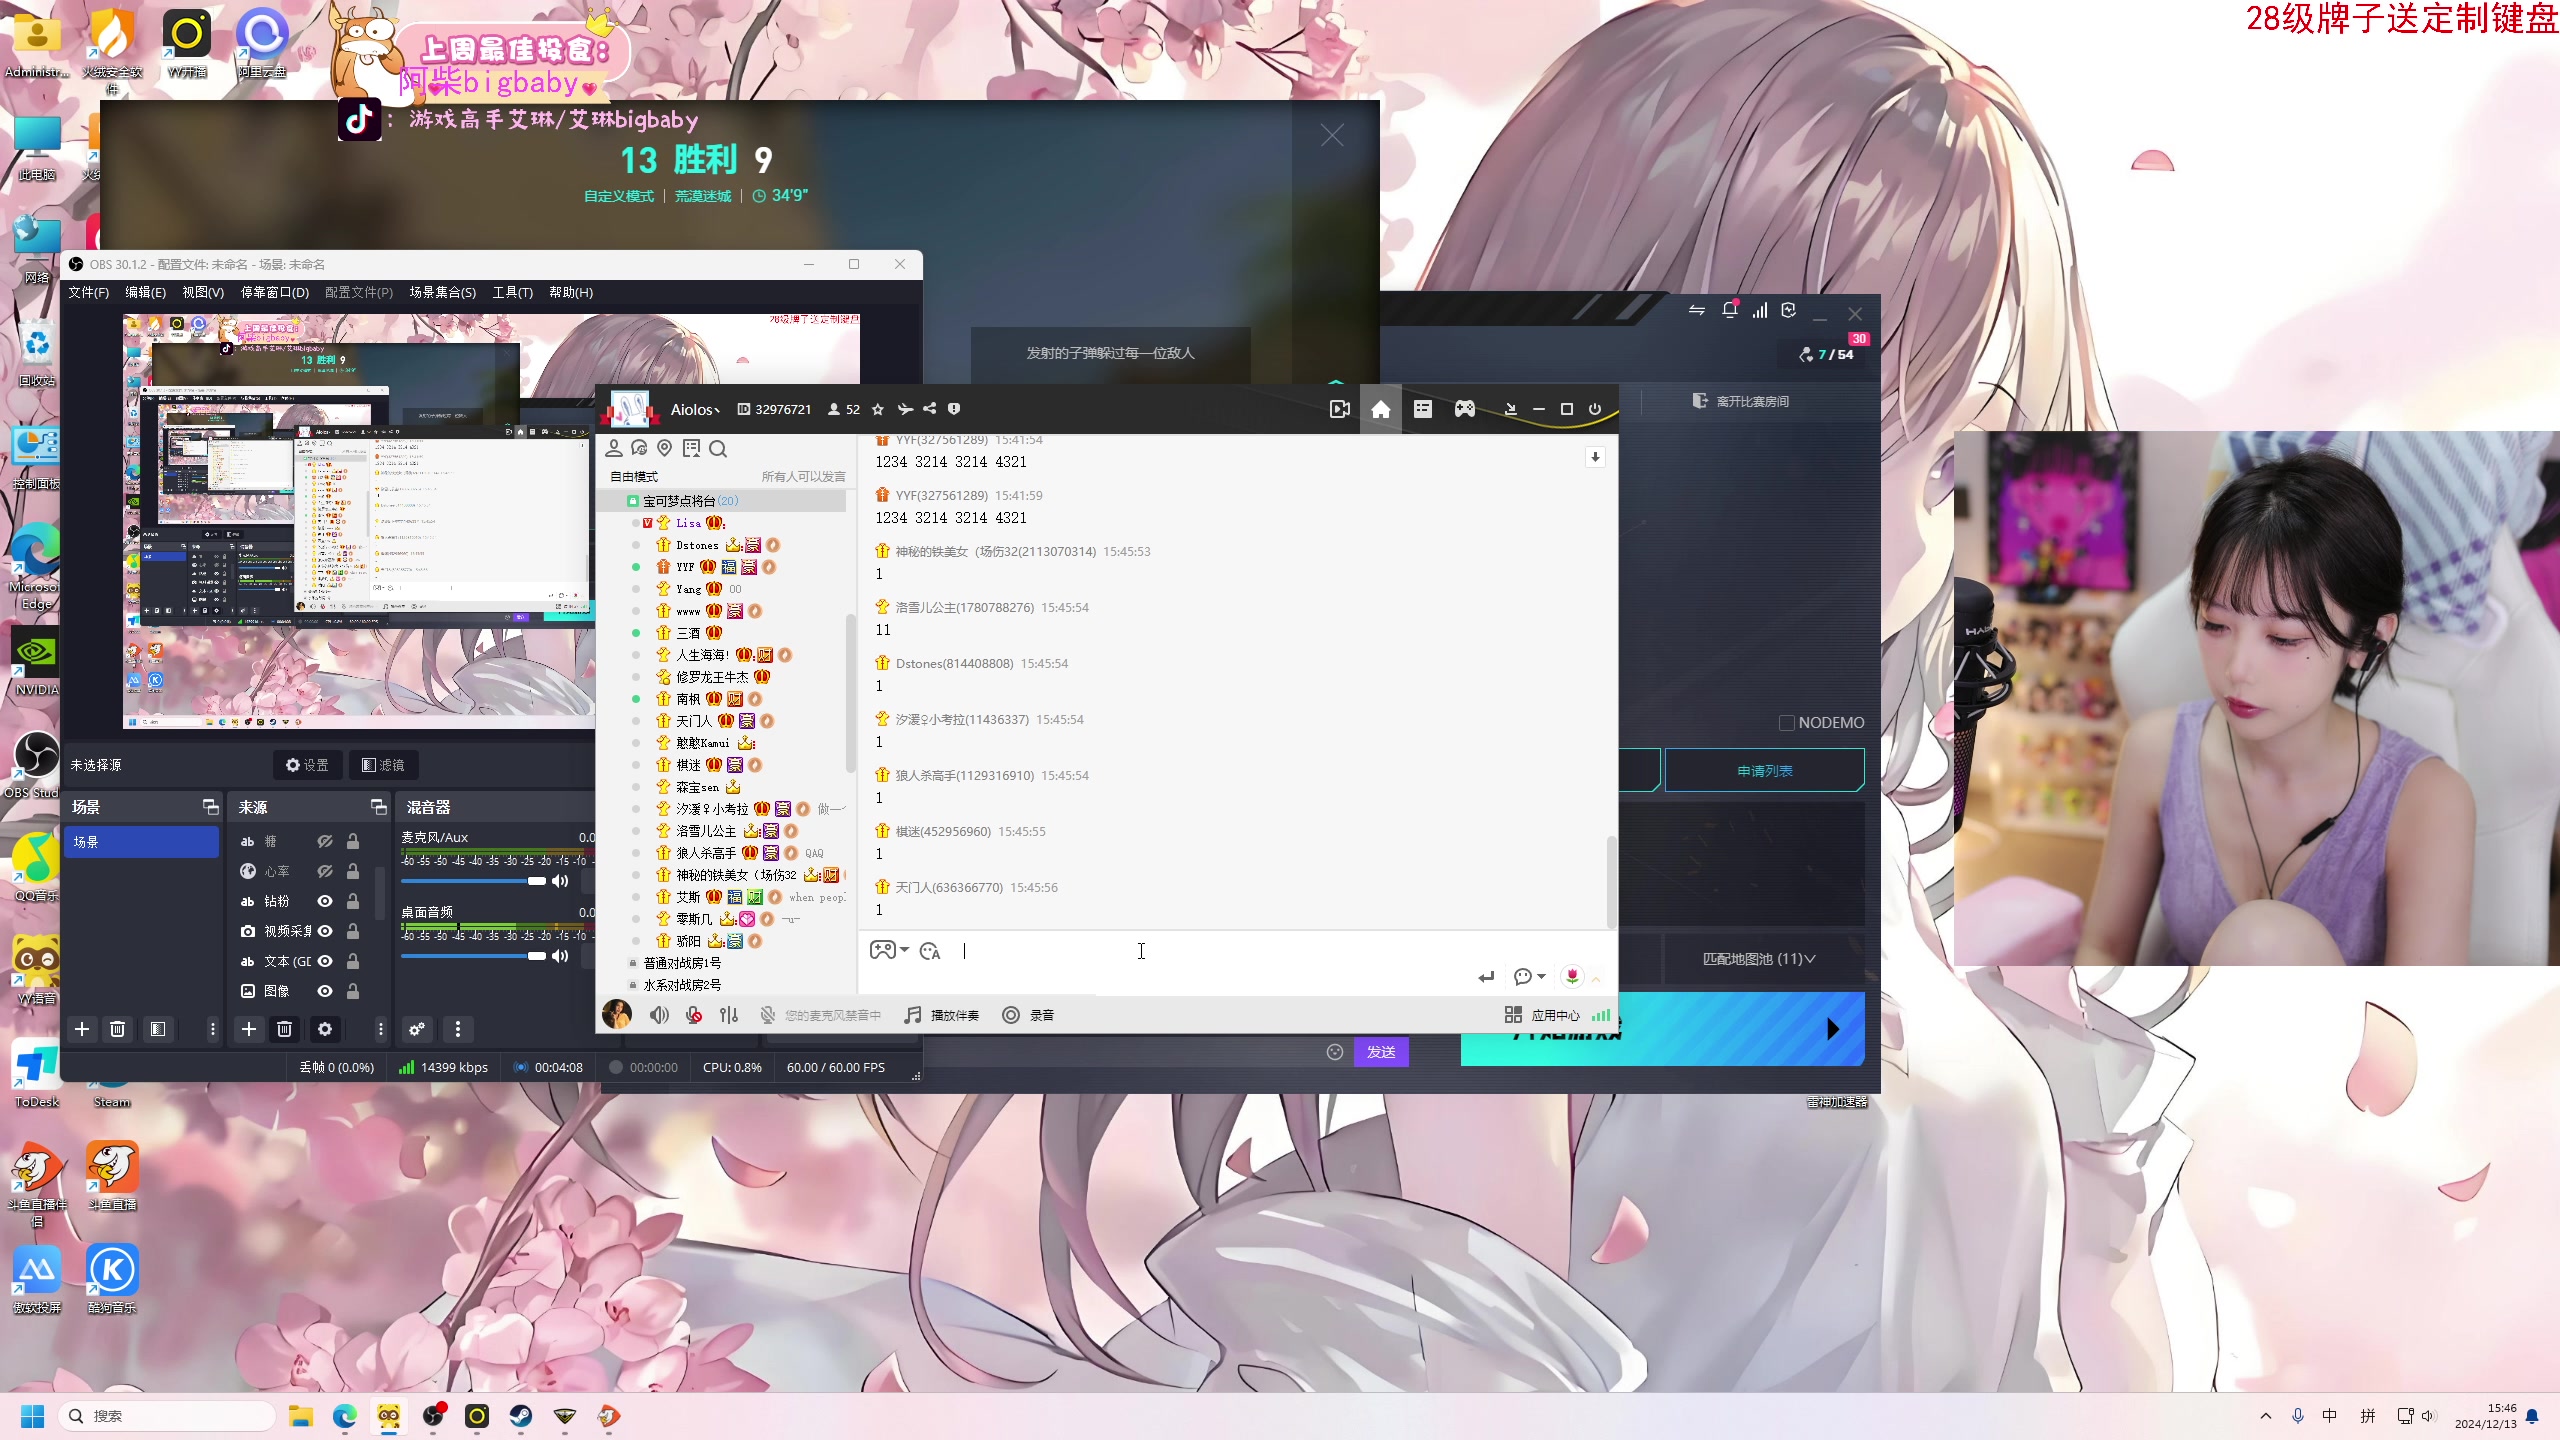The height and width of the screenshot is (1440, 2560).
Task: Open OBS 工具(T) menu
Action: coord(512,292)
